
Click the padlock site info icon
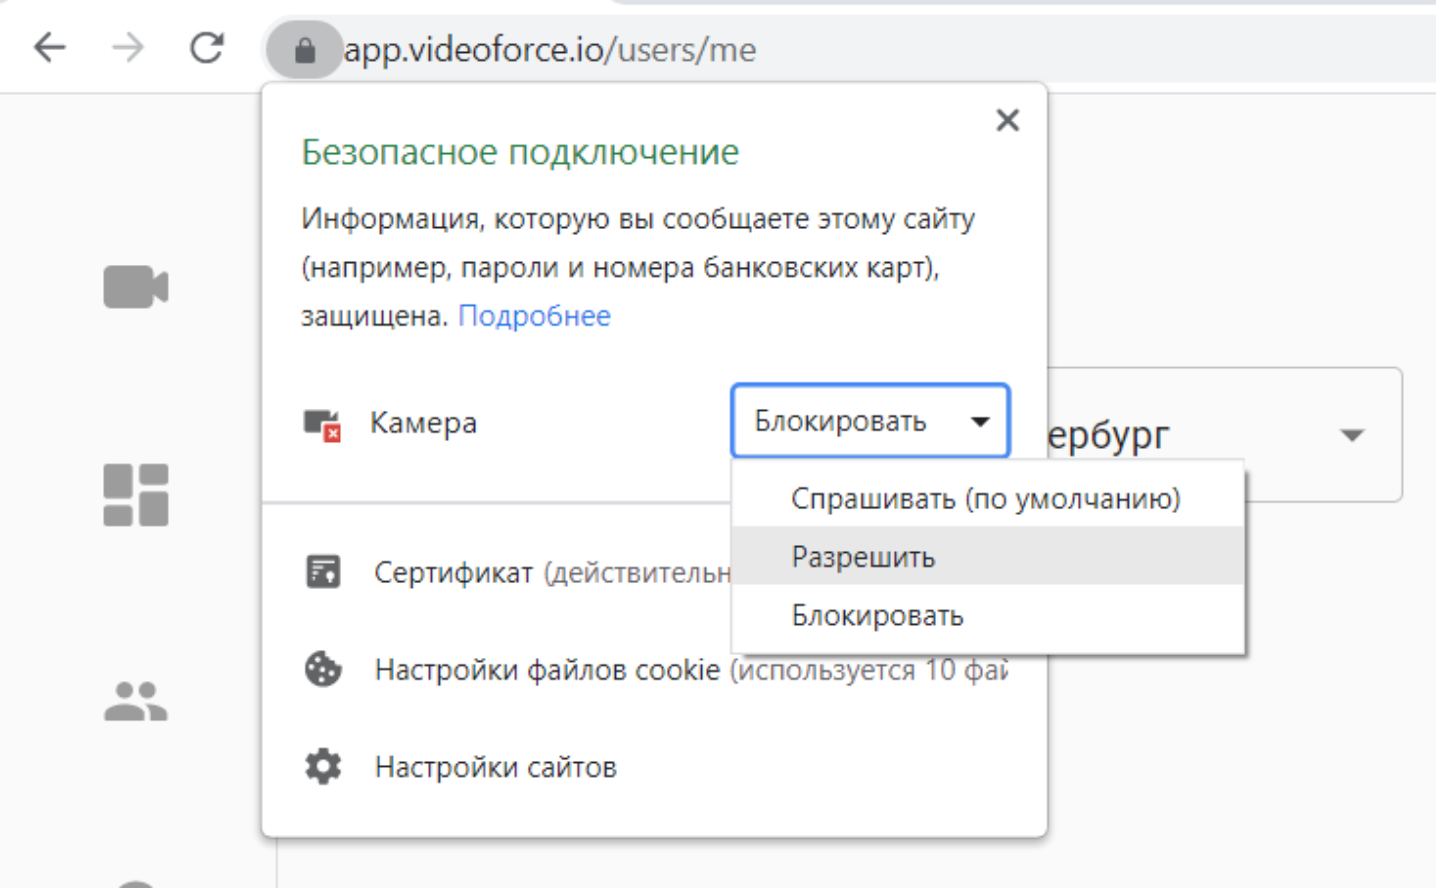pos(305,49)
